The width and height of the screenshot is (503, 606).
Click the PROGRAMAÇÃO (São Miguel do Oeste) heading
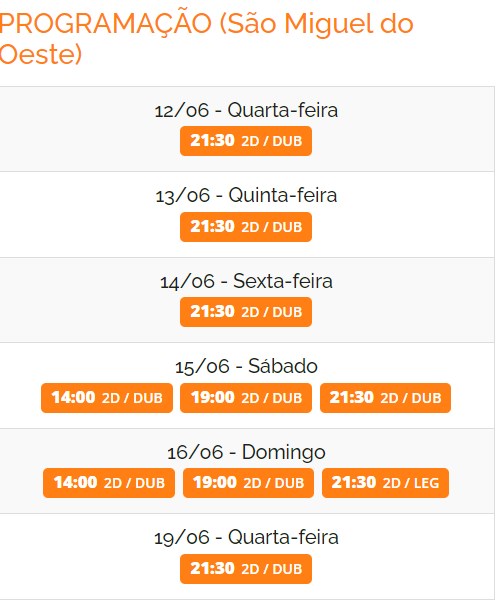click(x=206, y=39)
